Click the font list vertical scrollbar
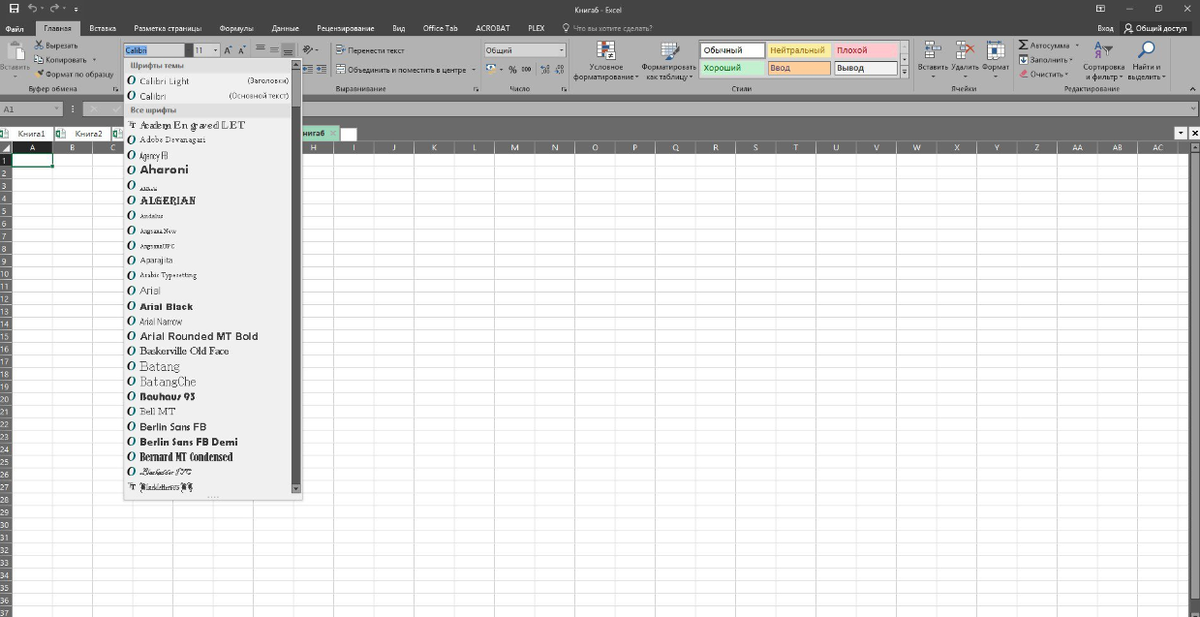Image resolution: width=1200 pixels, height=617 pixels. click(296, 276)
